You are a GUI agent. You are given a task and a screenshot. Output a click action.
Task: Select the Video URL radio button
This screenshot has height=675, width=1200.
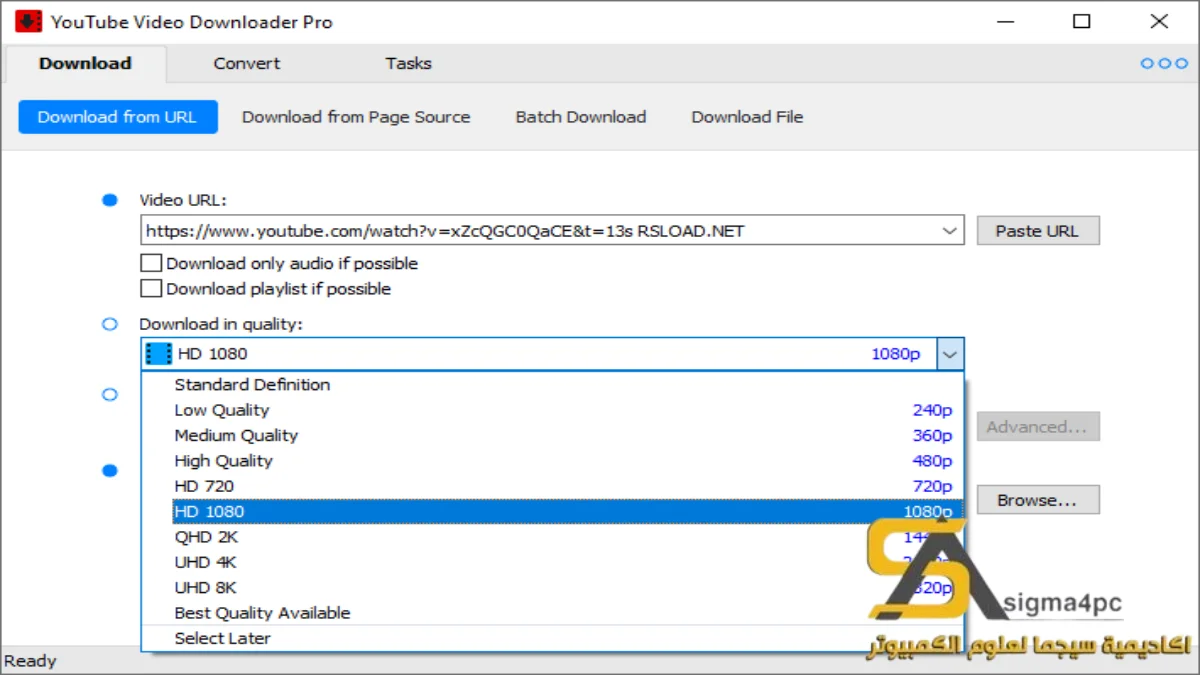110,200
